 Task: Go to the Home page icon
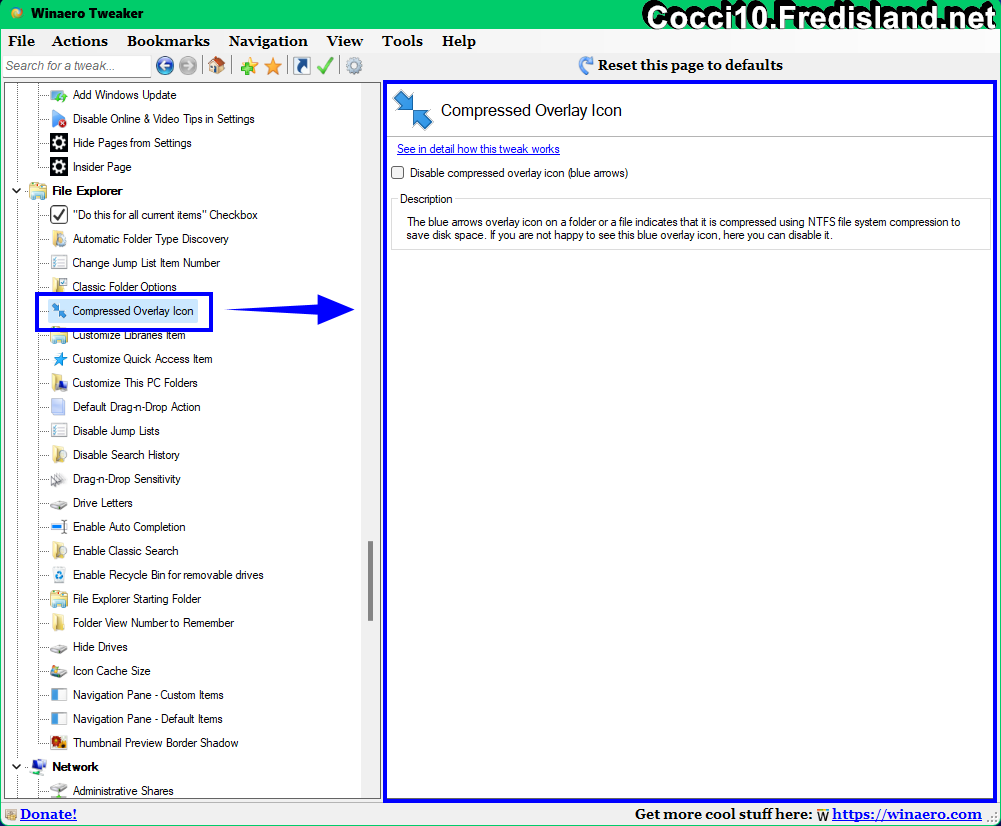click(x=216, y=65)
